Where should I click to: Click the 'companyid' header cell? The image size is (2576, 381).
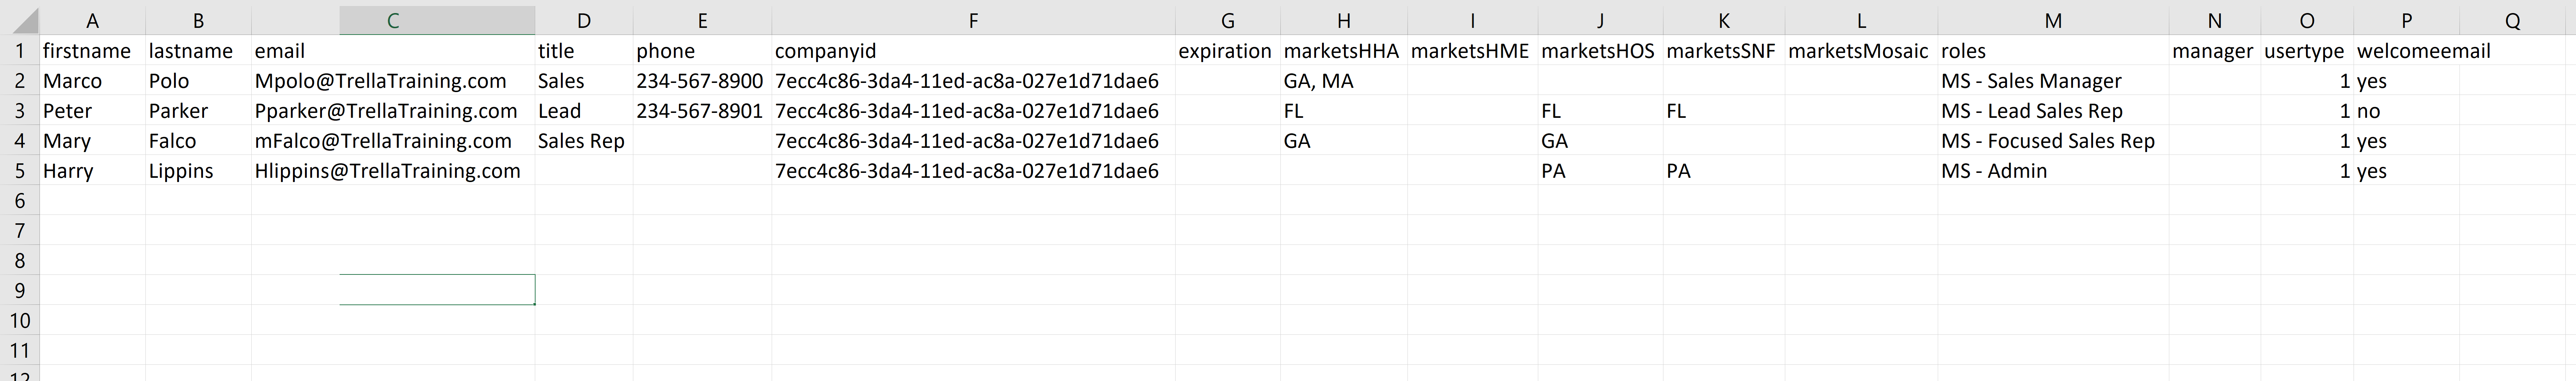tap(973, 51)
